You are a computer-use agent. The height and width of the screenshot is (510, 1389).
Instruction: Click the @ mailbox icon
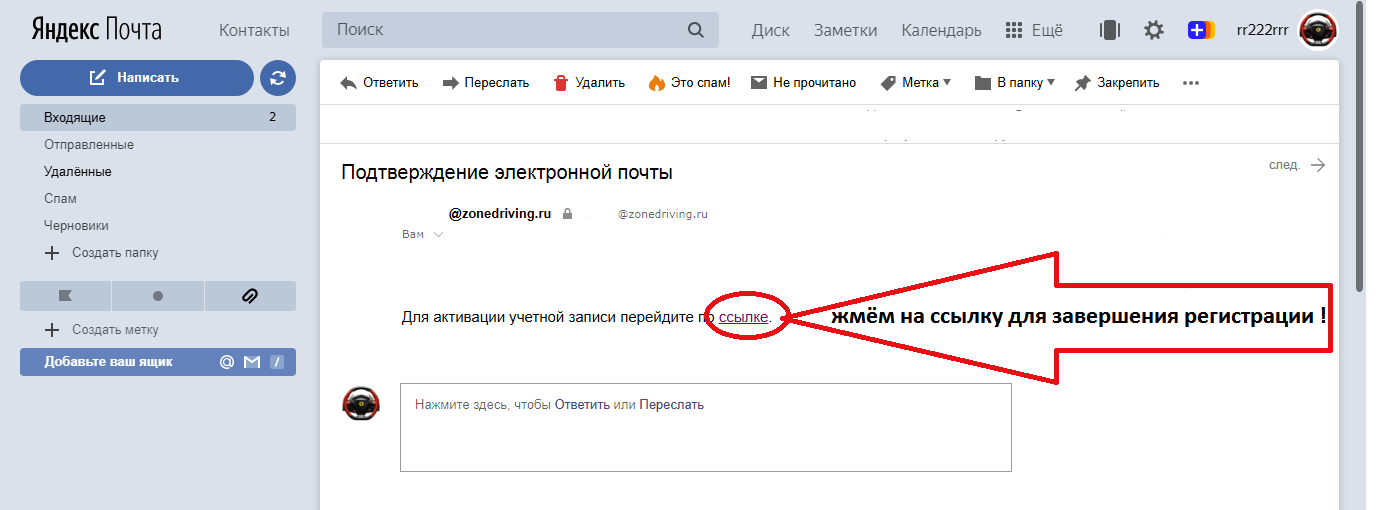227,362
